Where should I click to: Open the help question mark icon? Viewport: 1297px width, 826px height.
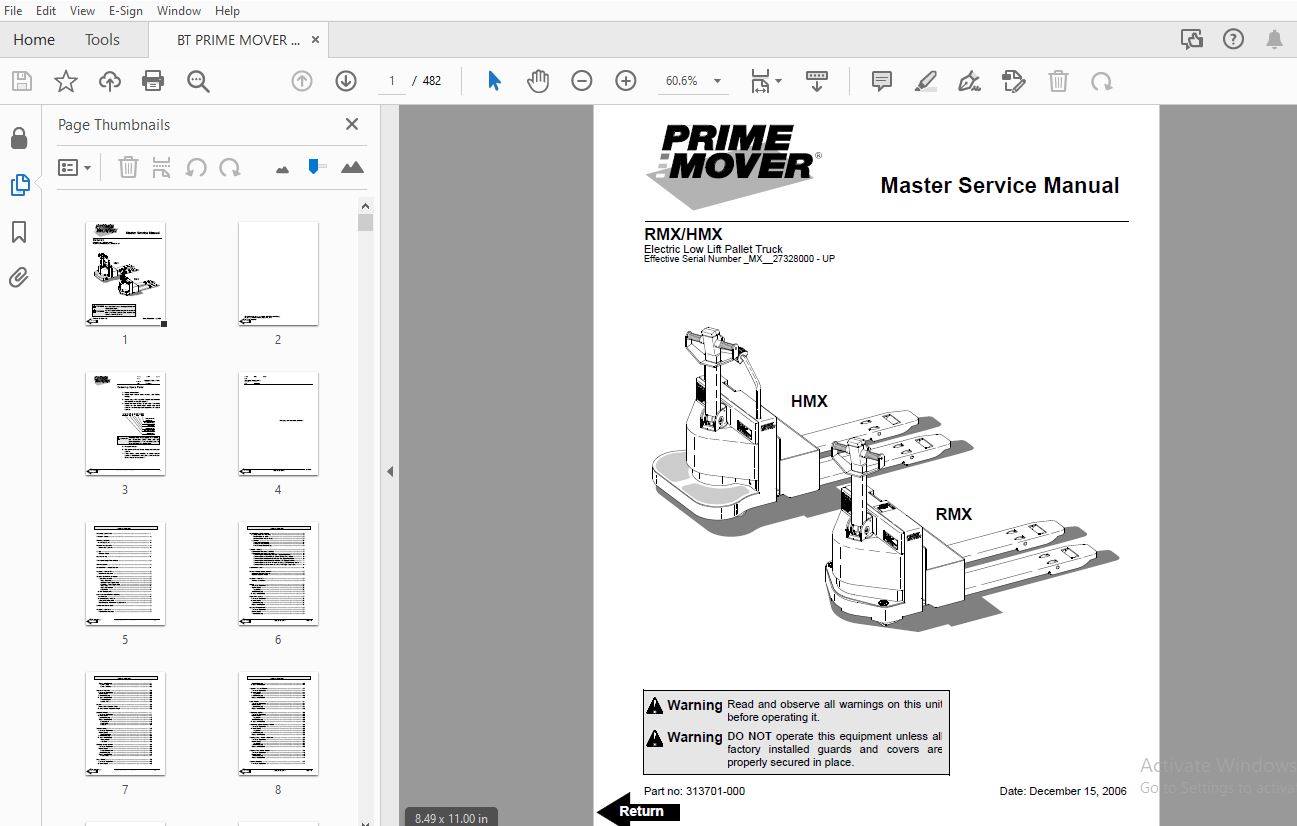pos(1233,40)
